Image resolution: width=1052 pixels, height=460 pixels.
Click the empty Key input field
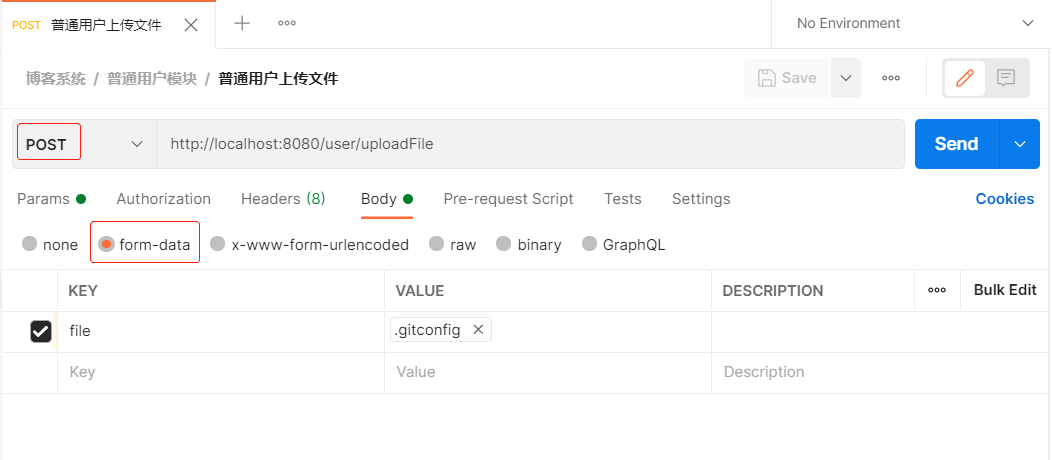[221, 372]
